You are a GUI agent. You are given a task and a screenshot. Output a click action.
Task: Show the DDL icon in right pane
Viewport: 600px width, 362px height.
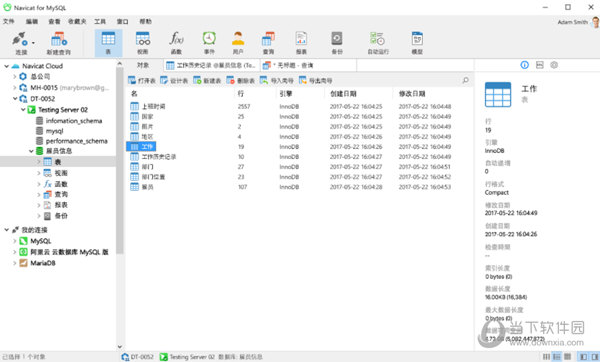pyautogui.click(x=540, y=65)
